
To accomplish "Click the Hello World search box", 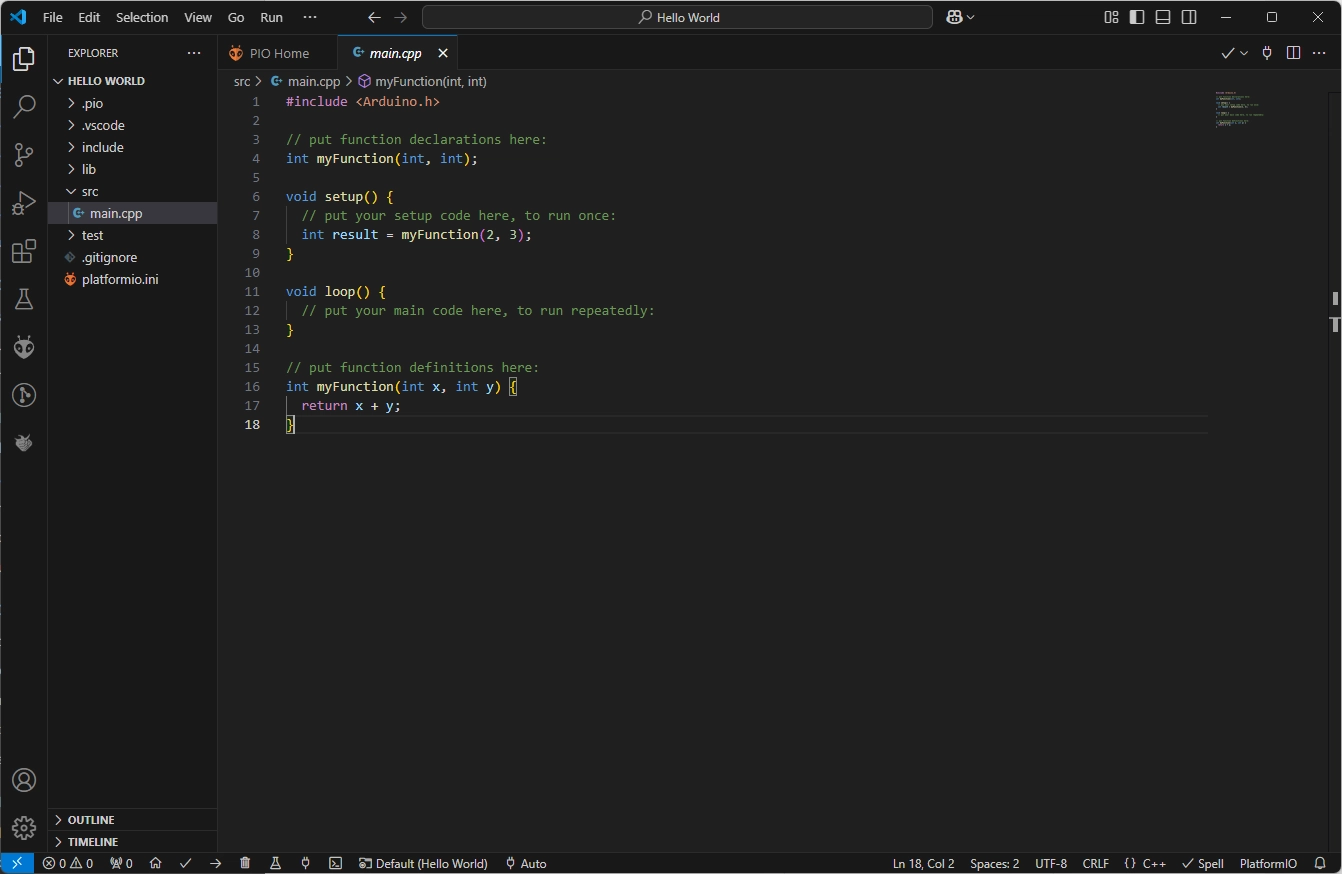I will 677,17.
